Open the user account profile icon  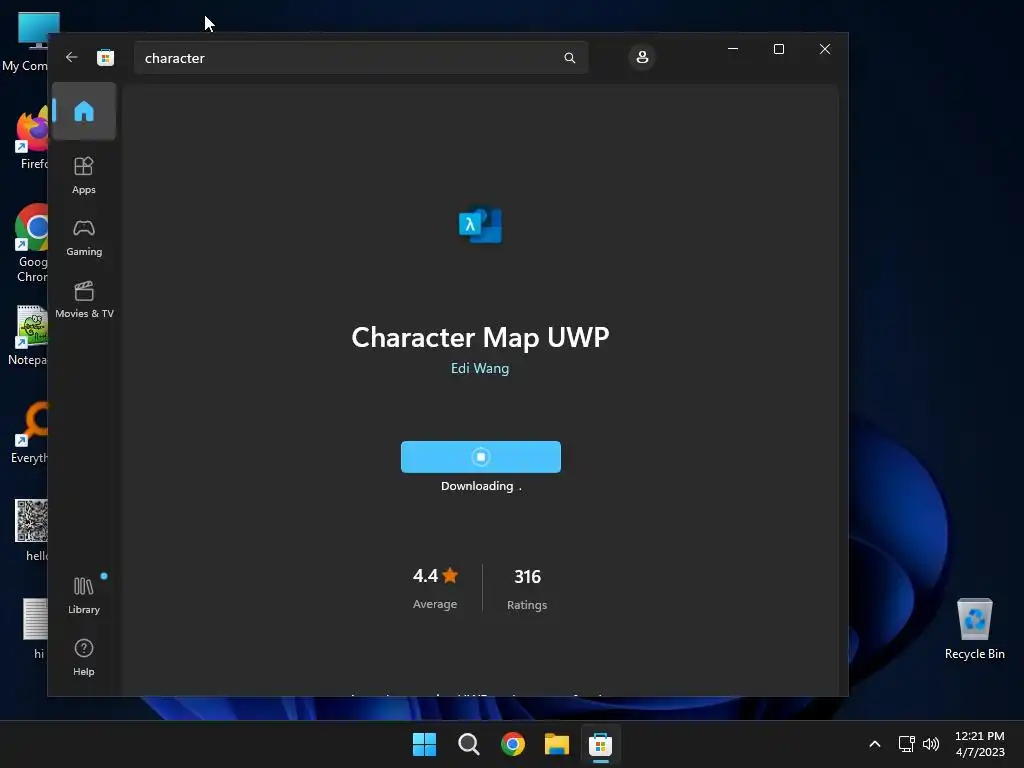pyautogui.click(x=642, y=57)
